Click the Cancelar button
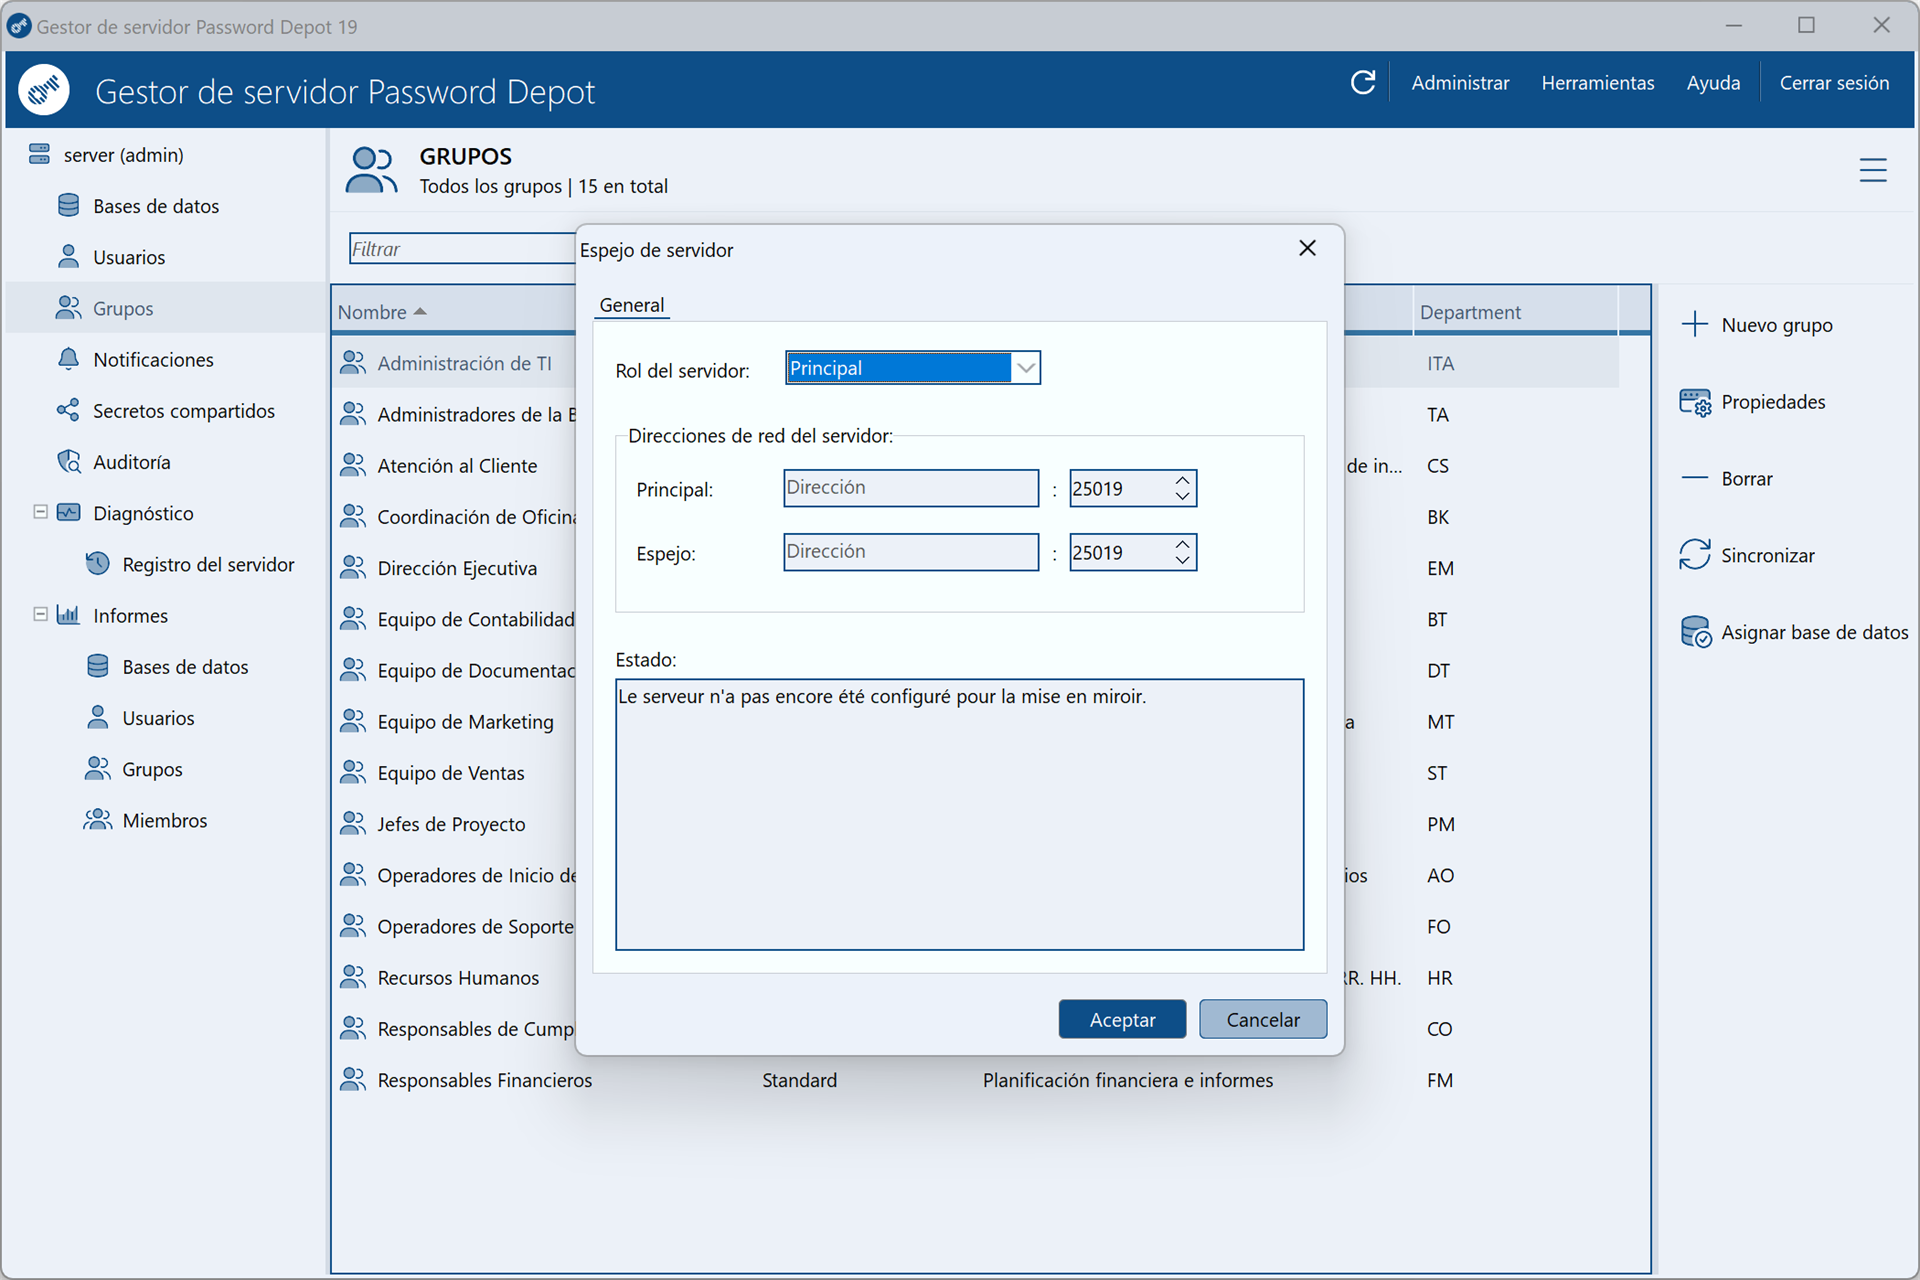Screen dimensions: 1920x1280 pyautogui.click(x=1263, y=1019)
